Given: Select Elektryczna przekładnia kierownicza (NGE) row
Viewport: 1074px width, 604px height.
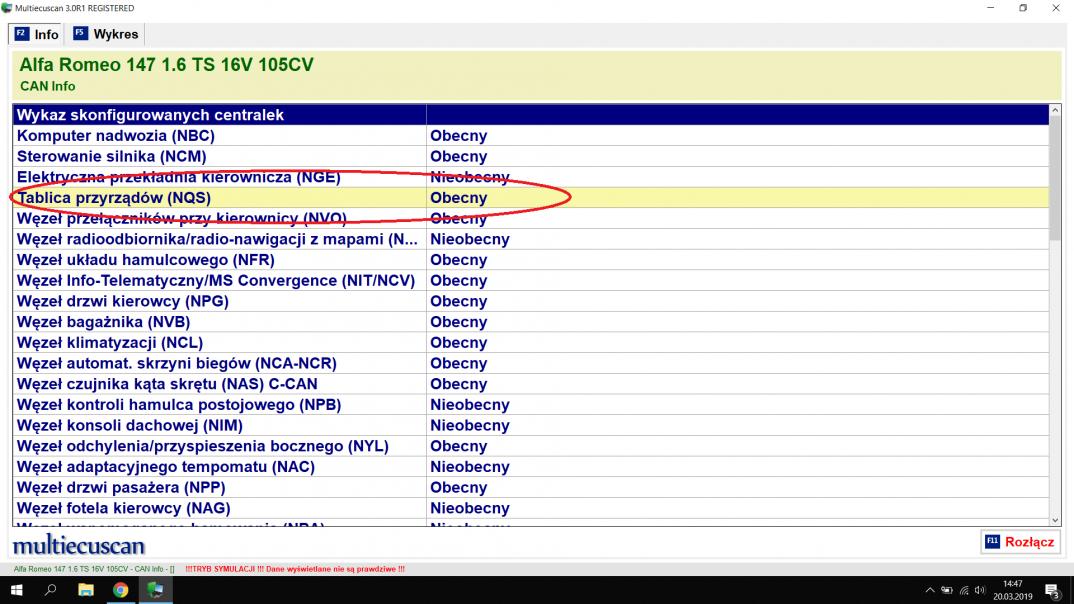Looking at the screenshot, I should tap(530, 177).
